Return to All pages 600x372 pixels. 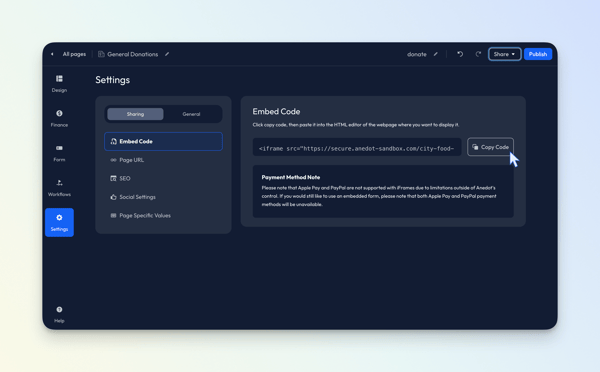pyautogui.click(x=74, y=54)
